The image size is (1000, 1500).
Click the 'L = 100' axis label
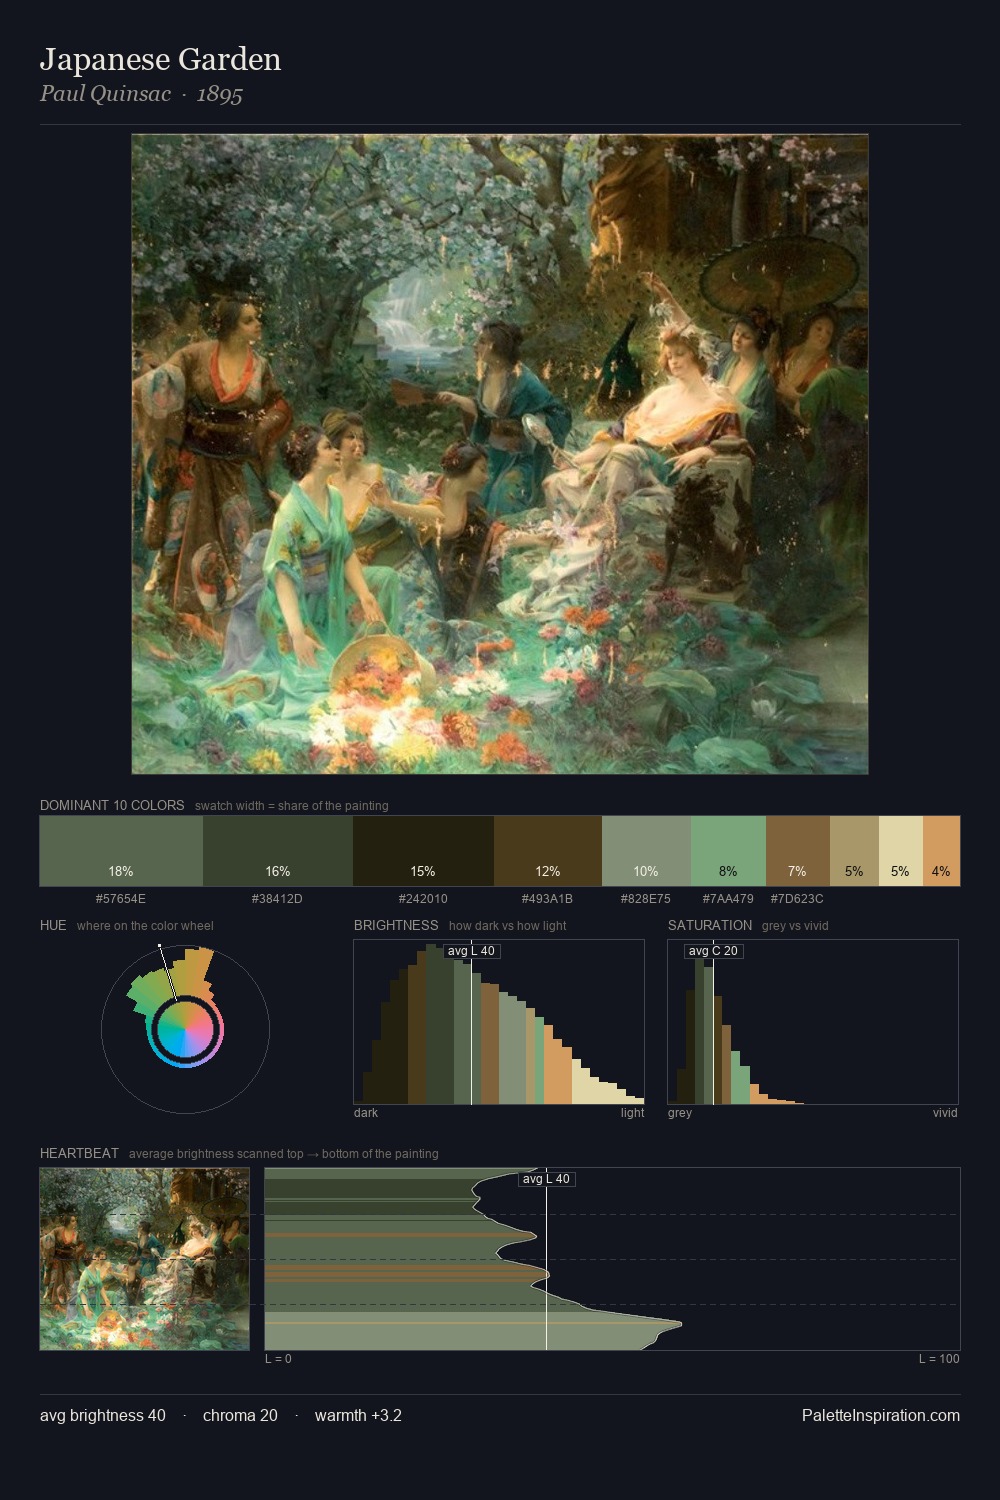[939, 1359]
